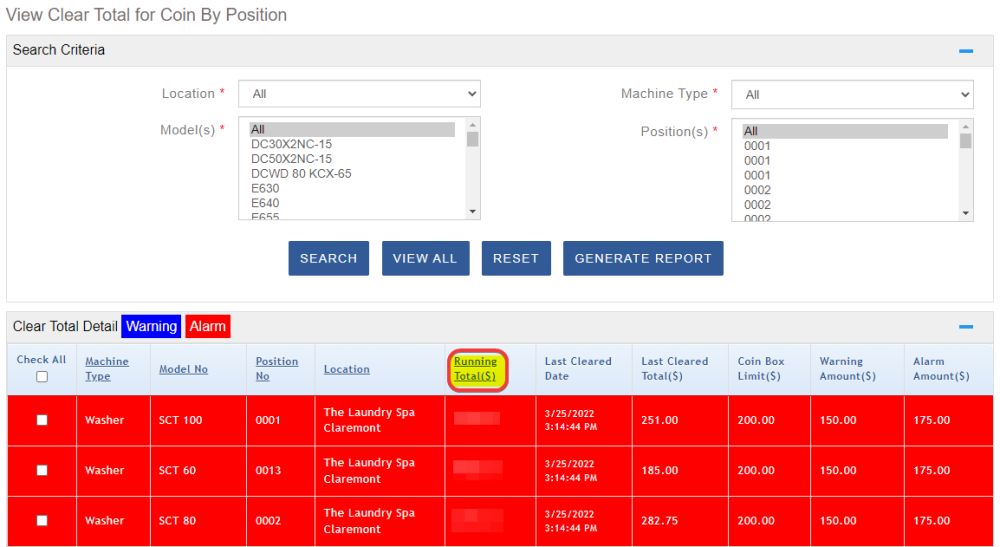Select model E640
Image resolution: width=1000 pixels, height=547 pixels.
[265, 203]
